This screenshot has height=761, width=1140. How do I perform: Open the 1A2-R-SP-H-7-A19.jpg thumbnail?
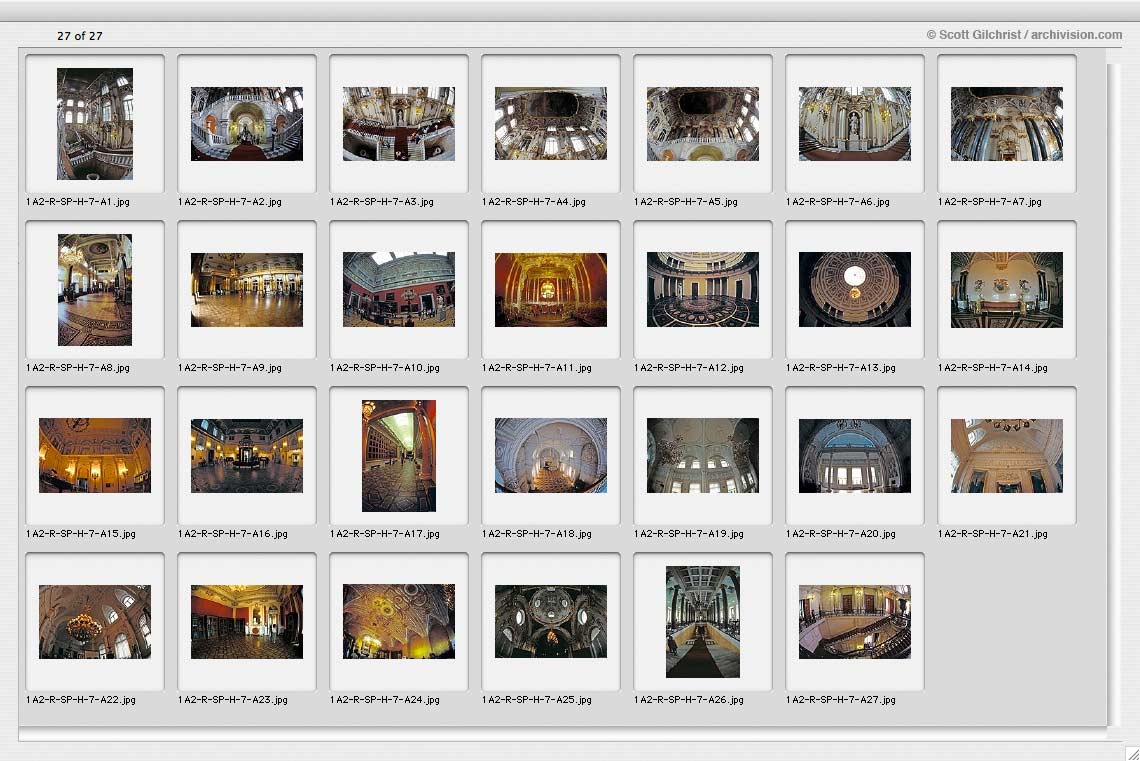(702, 455)
